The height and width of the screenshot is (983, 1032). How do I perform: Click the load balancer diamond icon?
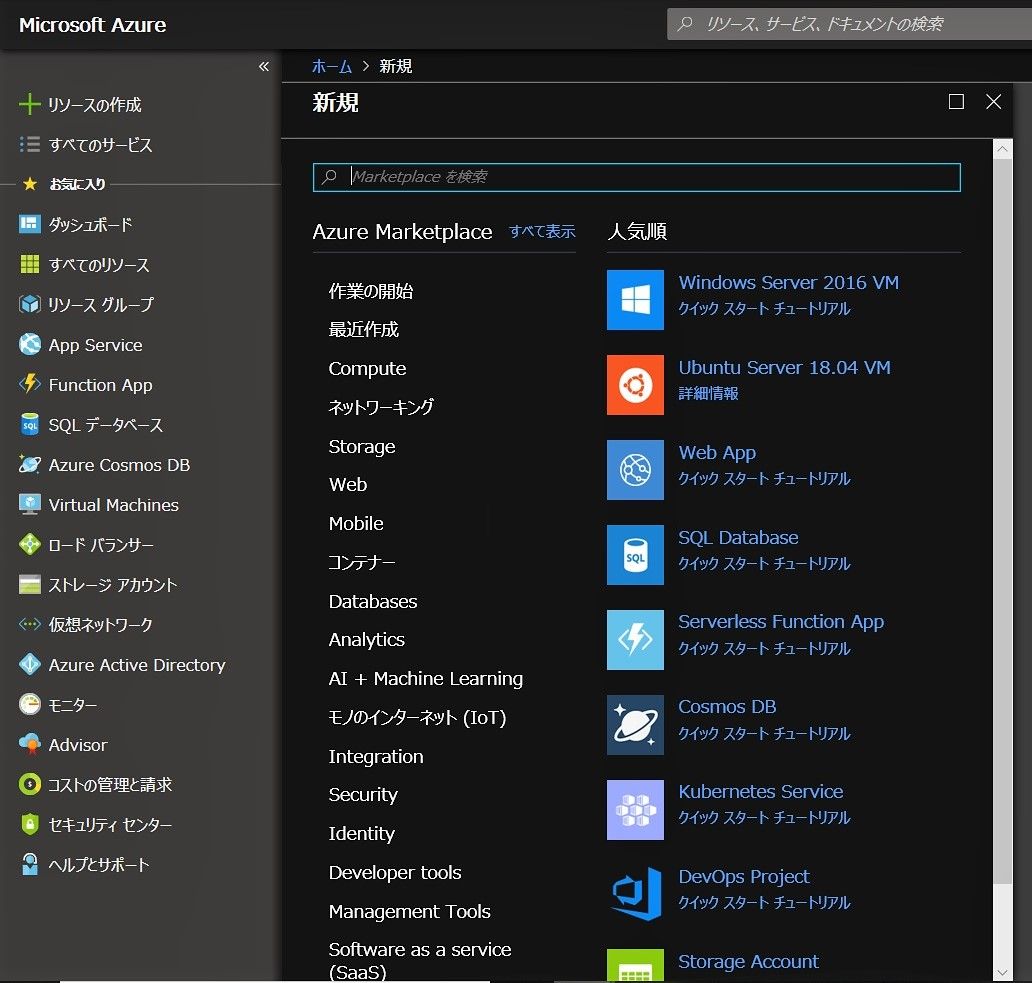click(29, 544)
